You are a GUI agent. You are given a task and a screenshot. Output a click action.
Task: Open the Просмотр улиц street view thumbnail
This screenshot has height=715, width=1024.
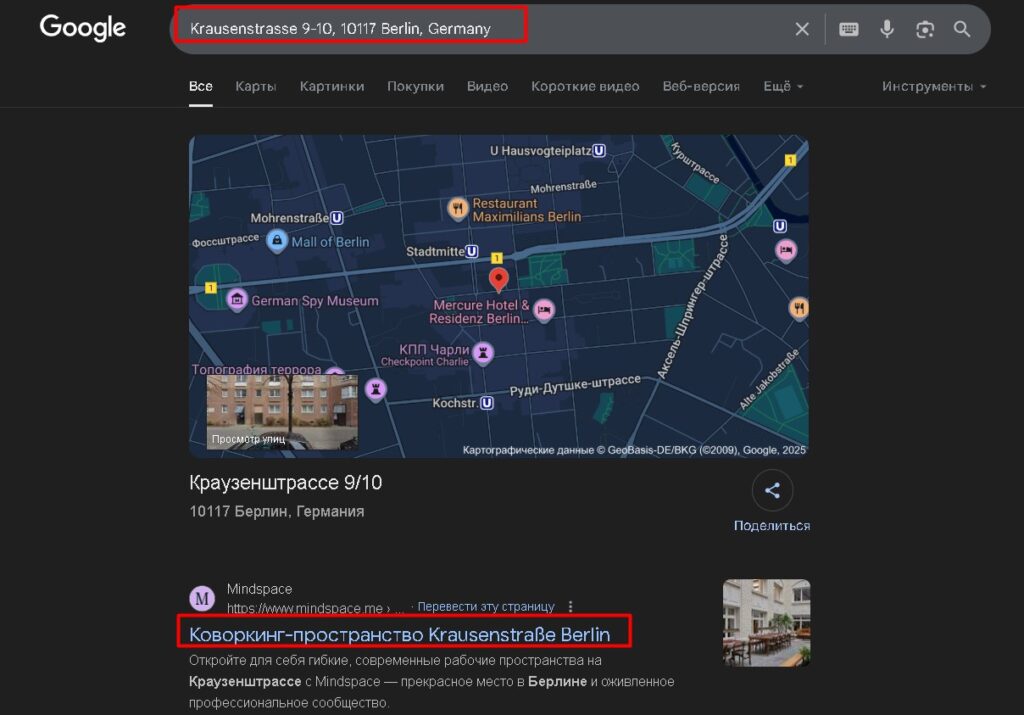click(x=282, y=412)
